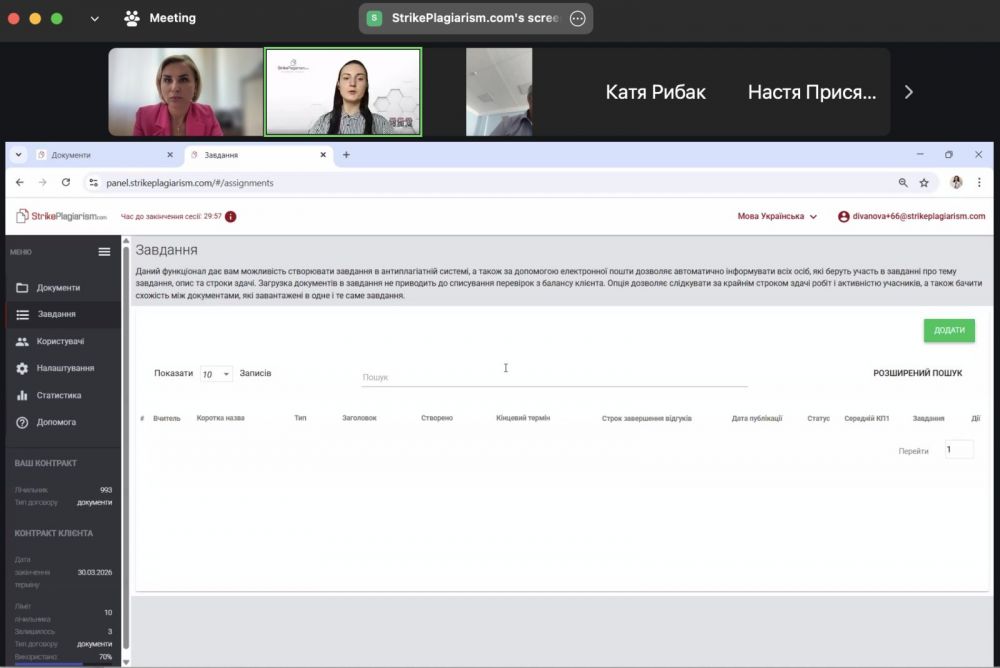Sort by the Кінцевий термін column header
The width and height of the screenshot is (1000, 668).
click(x=523, y=418)
